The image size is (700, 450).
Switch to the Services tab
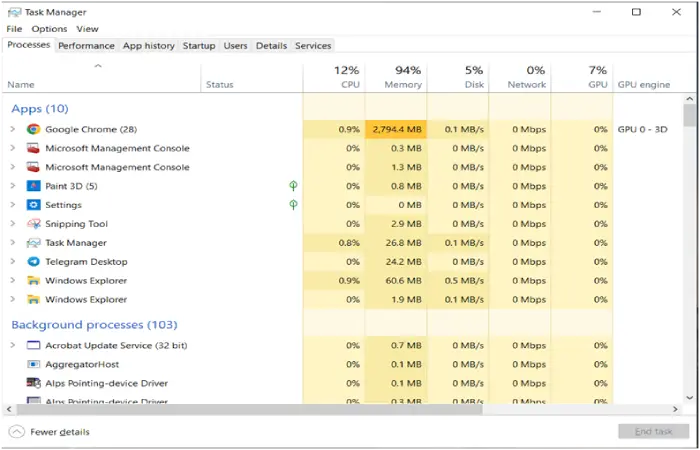pos(313,46)
